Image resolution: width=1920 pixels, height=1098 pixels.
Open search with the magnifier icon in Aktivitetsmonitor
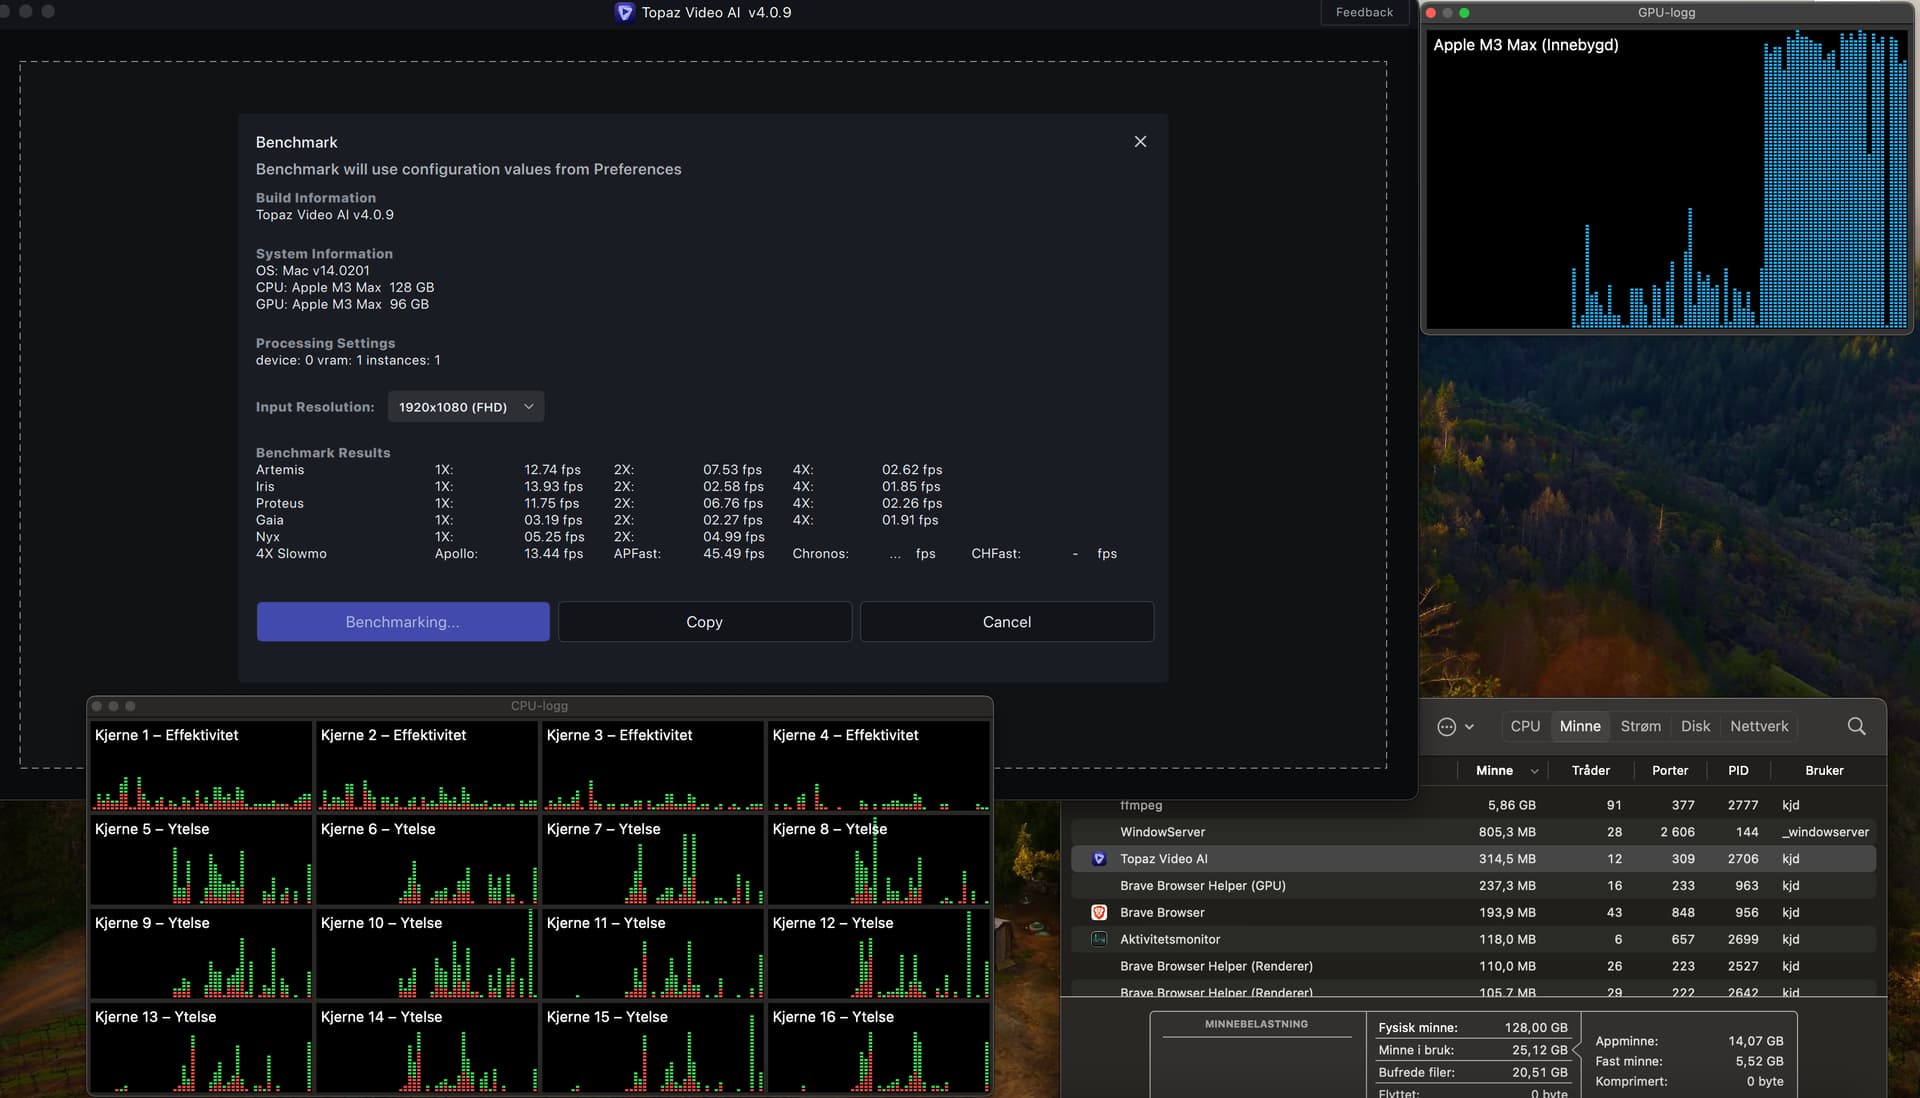(1856, 727)
